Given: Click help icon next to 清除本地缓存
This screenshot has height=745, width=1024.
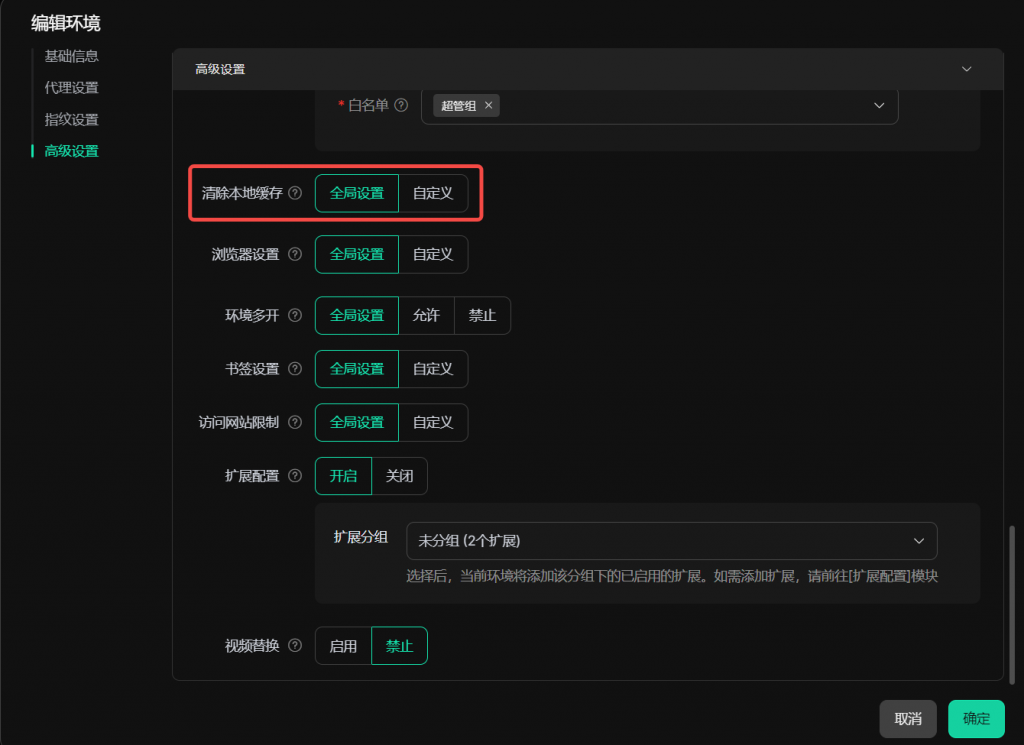Looking at the screenshot, I should coord(295,194).
